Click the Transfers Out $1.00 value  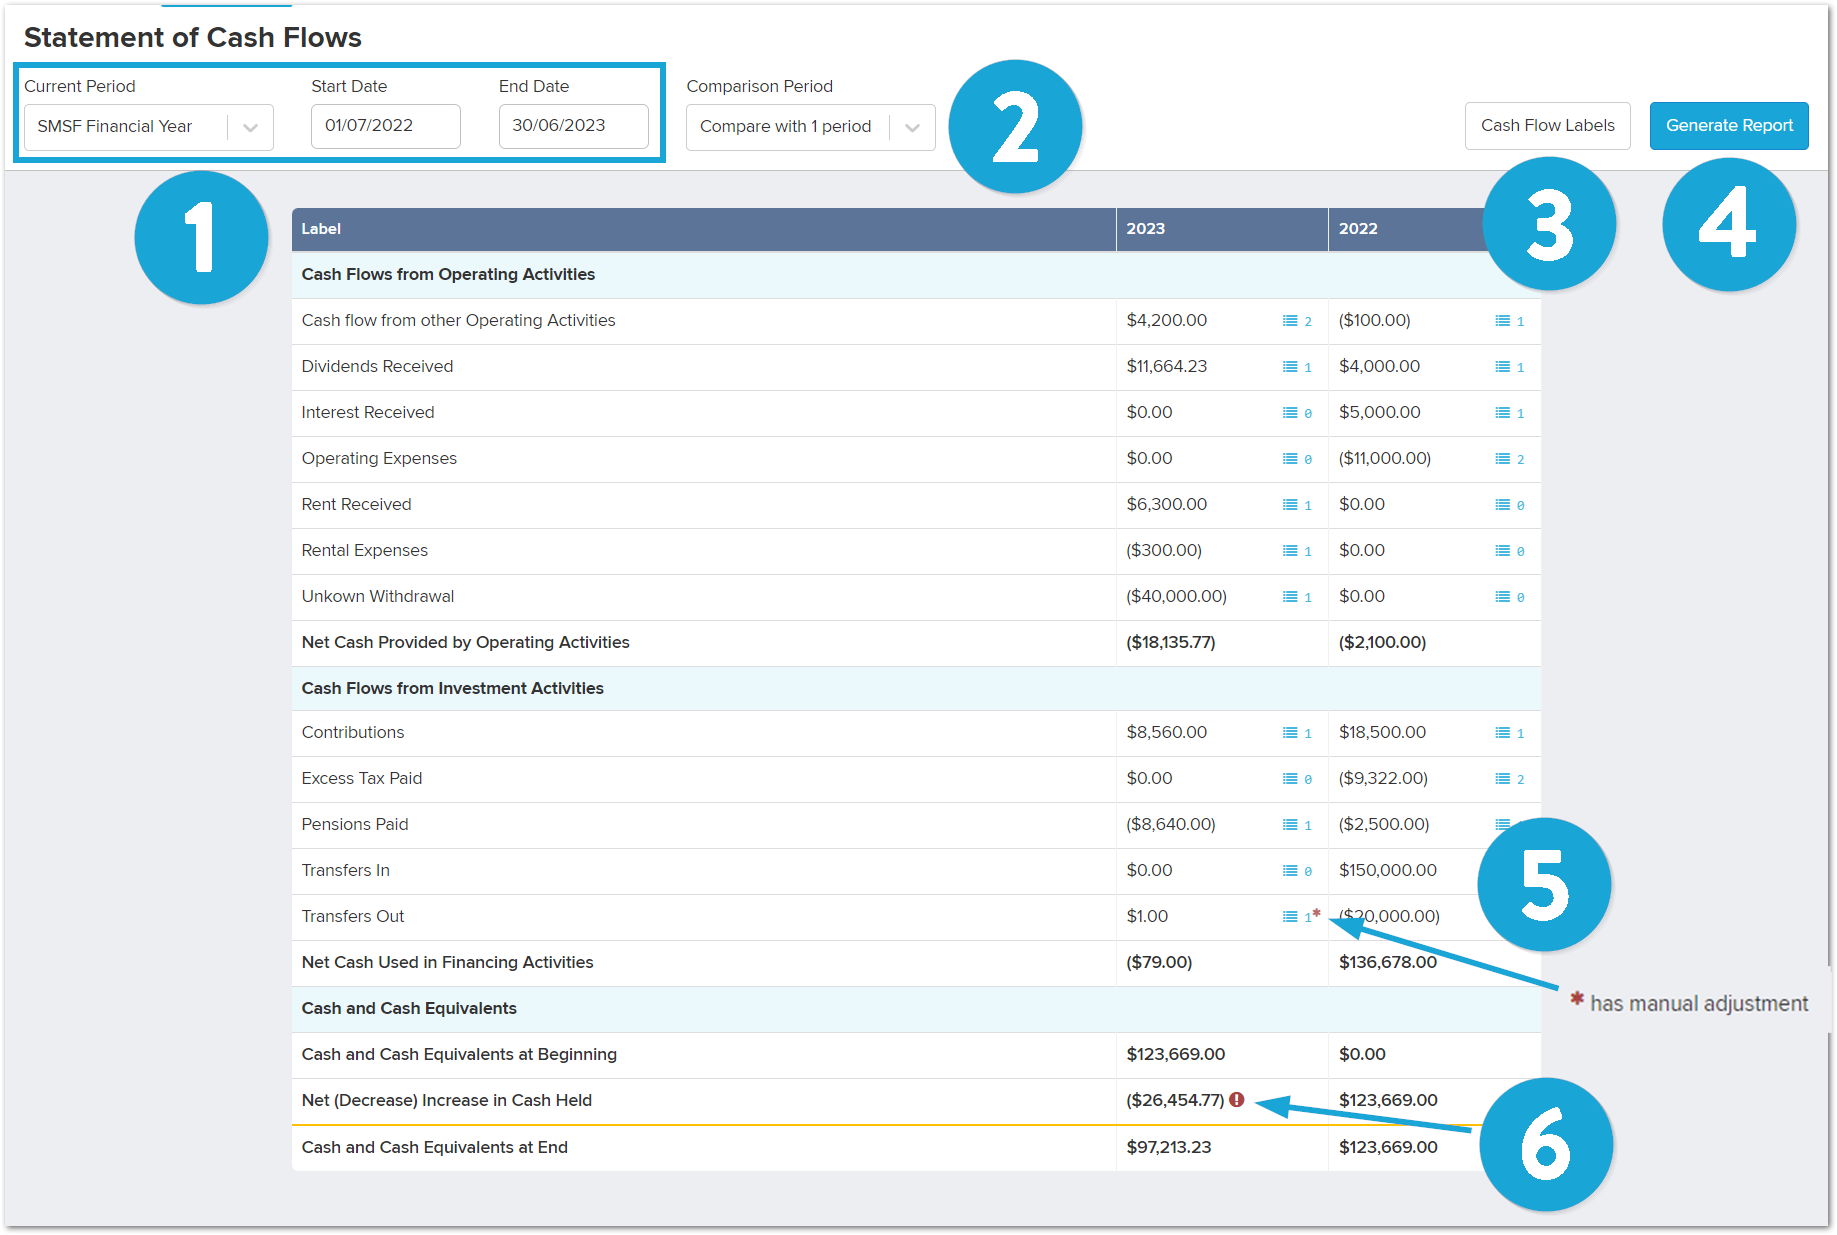[x=1147, y=917]
